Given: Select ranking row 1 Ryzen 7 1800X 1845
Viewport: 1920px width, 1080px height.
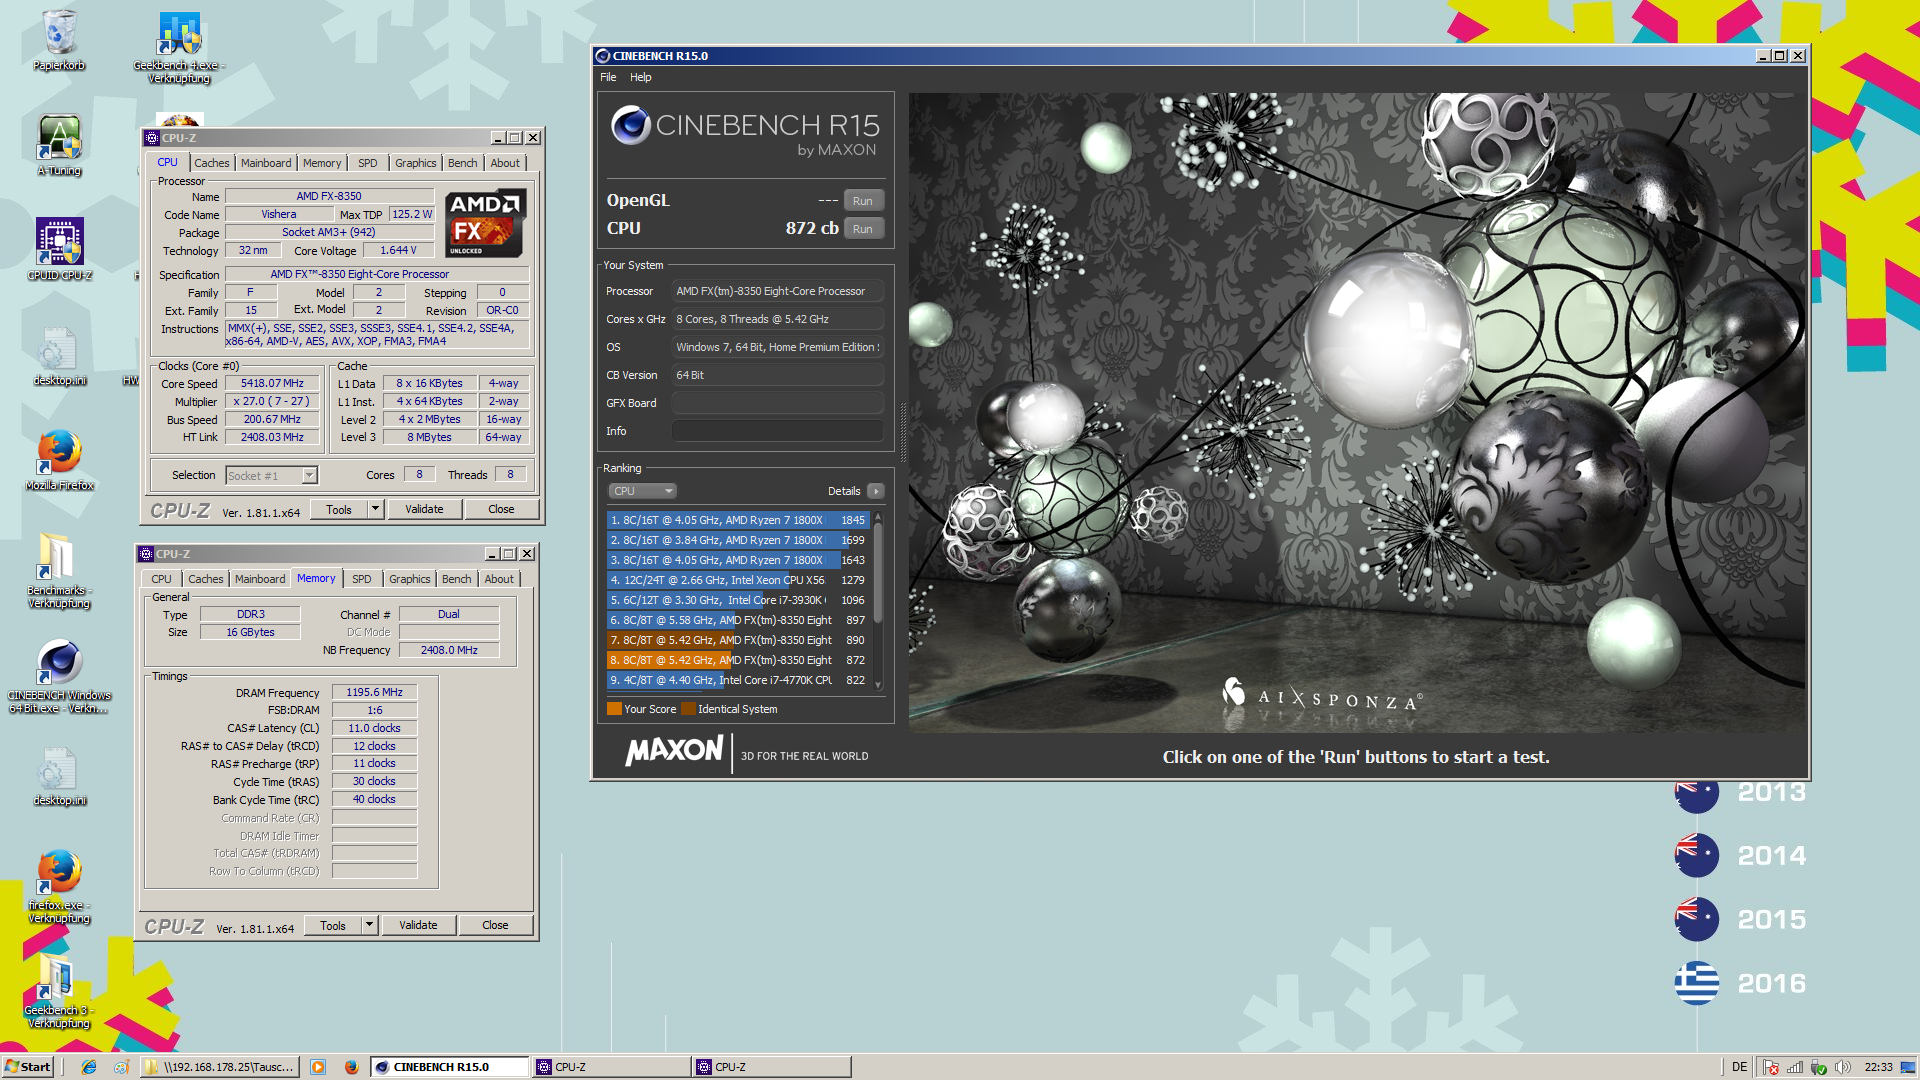Looking at the screenshot, I should coord(738,520).
